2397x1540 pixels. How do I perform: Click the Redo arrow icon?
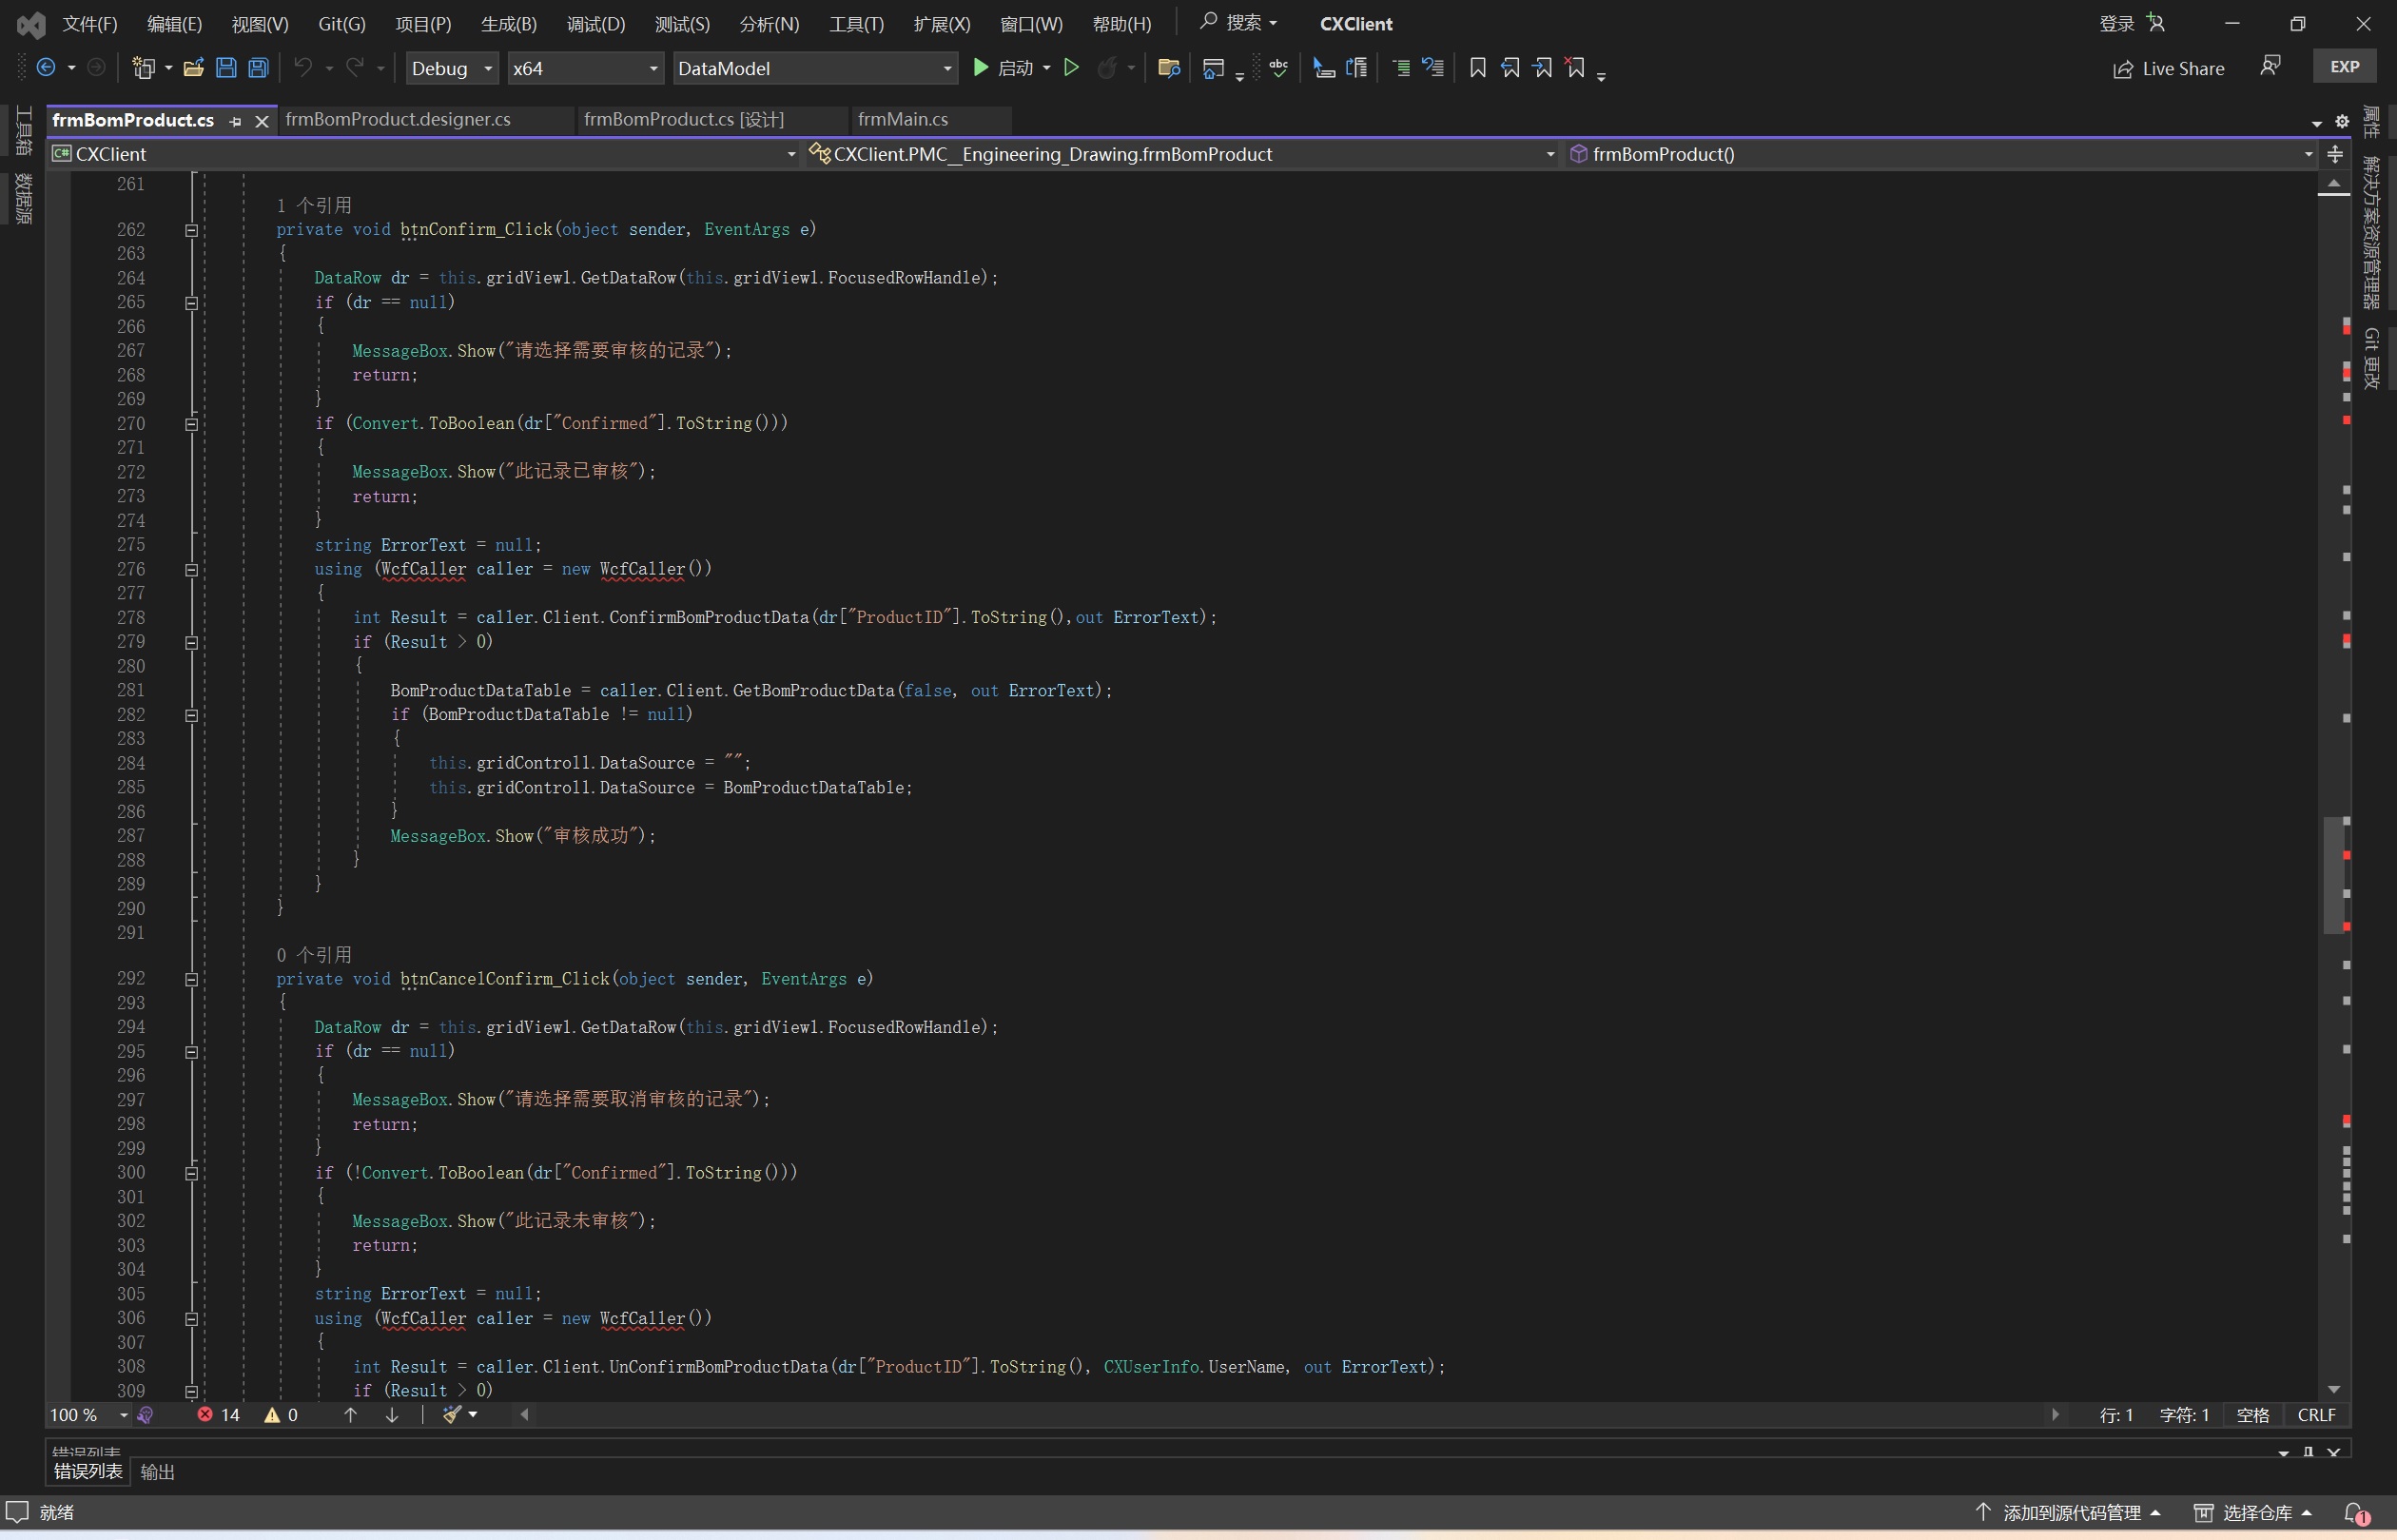tap(355, 68)
